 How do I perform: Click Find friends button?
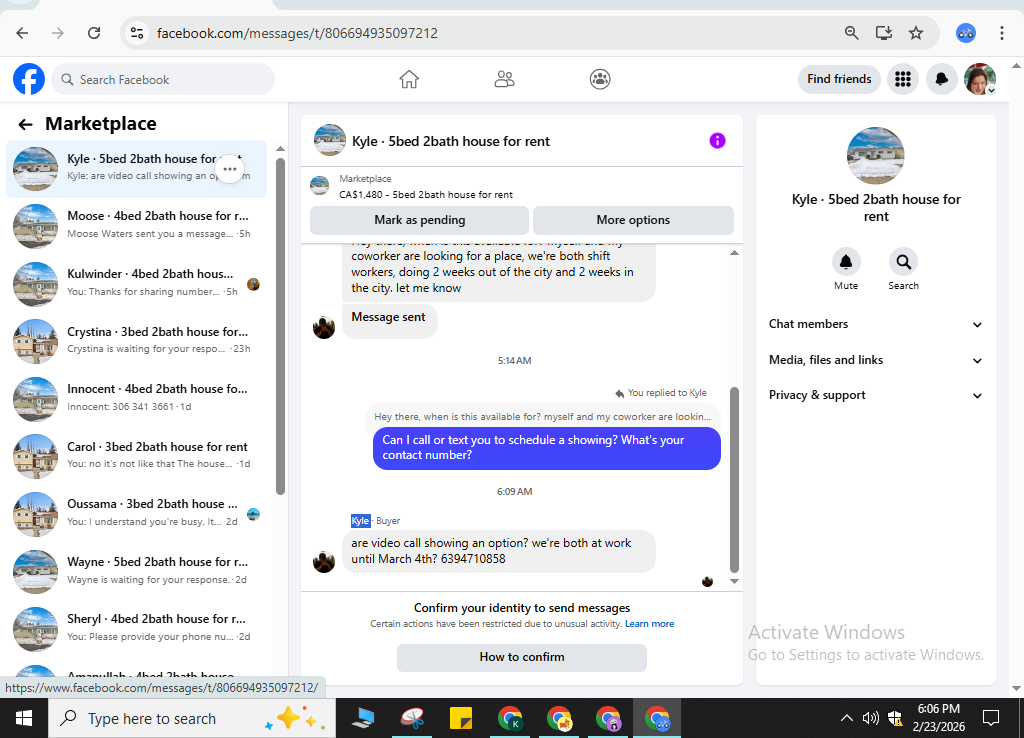coord(839,79)
